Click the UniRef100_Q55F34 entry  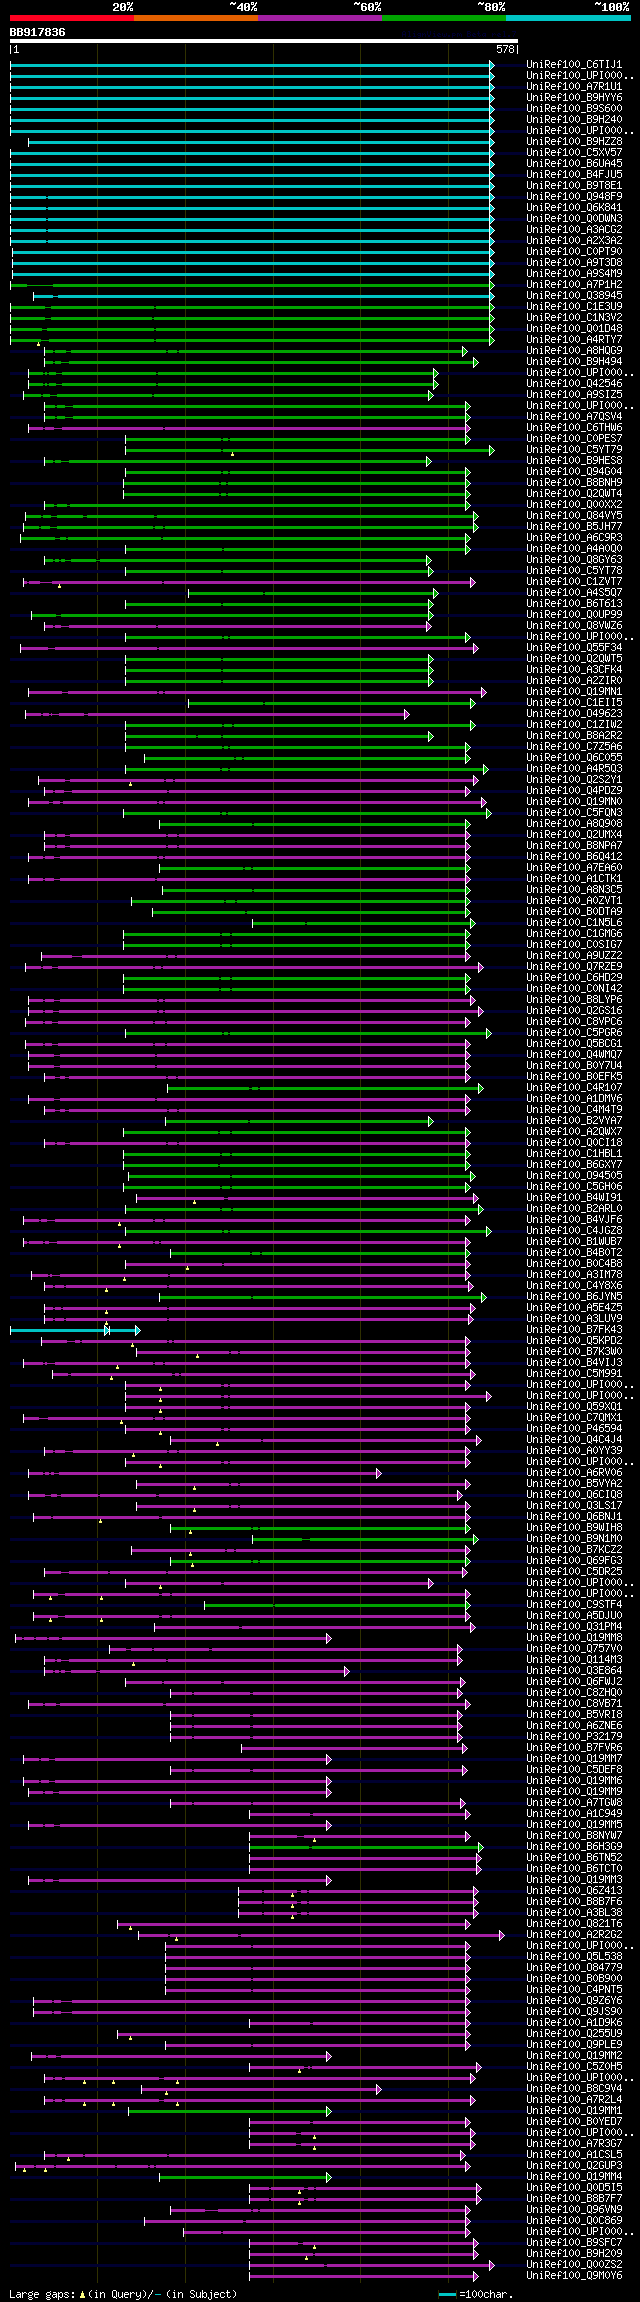[x=574, y=648]
